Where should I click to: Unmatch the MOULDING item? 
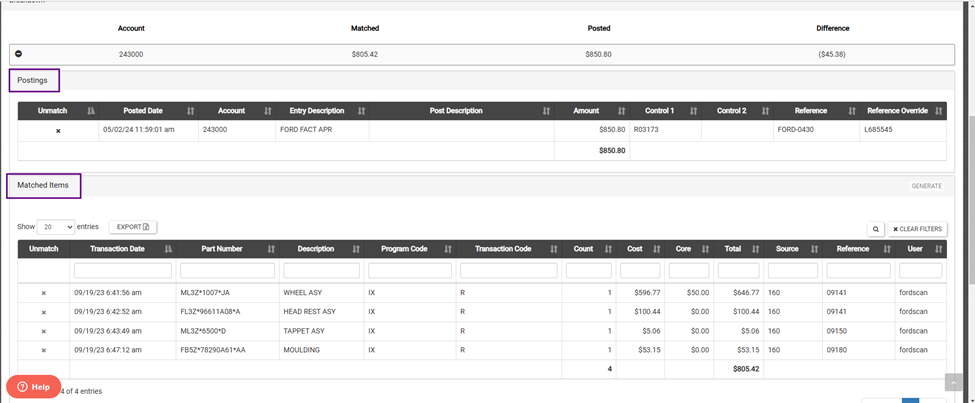pyautogui.click(x=44, y=351)
